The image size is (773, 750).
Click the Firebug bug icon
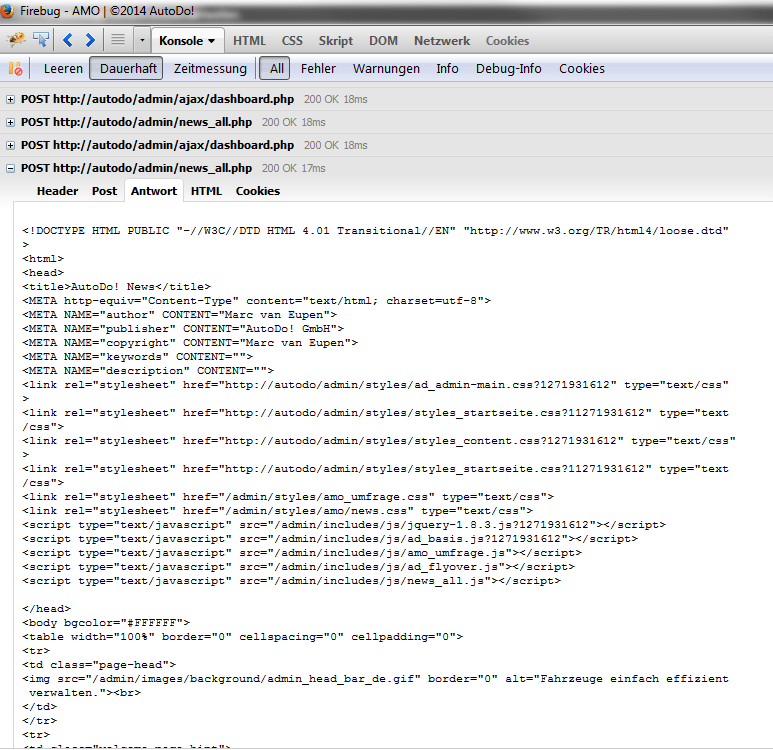pyautogui.click(x=16, y=39)
